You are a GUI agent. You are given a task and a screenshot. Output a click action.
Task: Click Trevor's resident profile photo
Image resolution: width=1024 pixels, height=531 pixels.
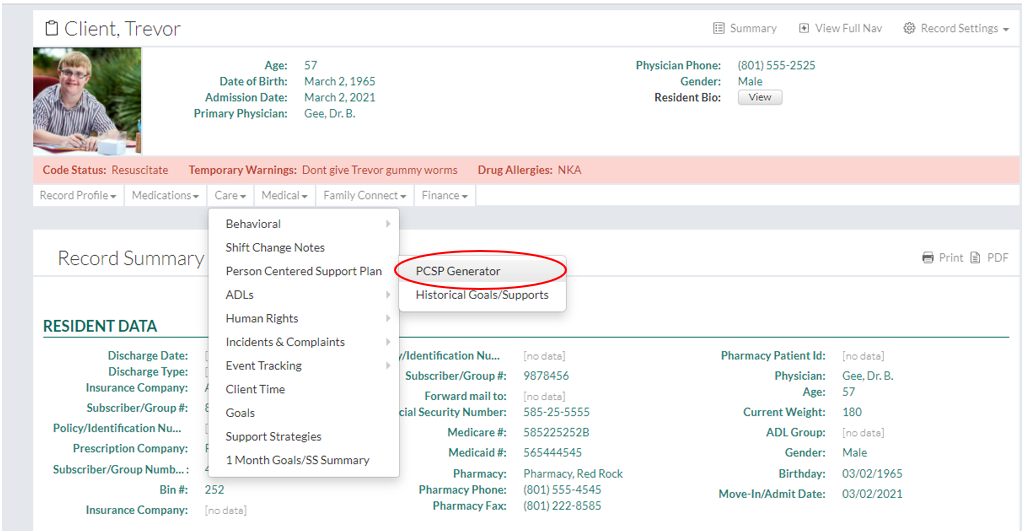(87, 101)
